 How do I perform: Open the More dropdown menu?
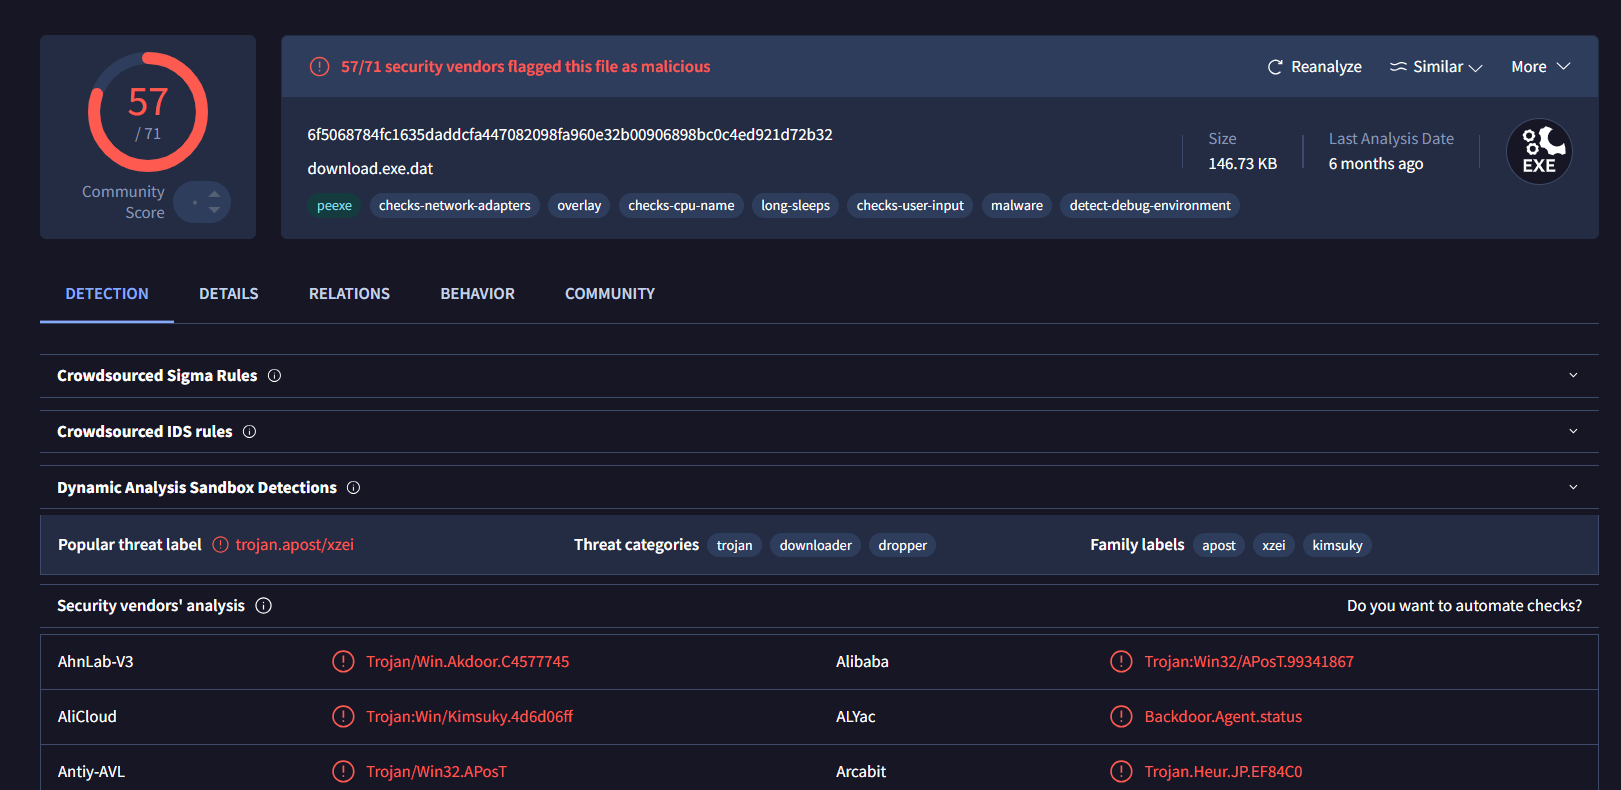(1540, 67)
